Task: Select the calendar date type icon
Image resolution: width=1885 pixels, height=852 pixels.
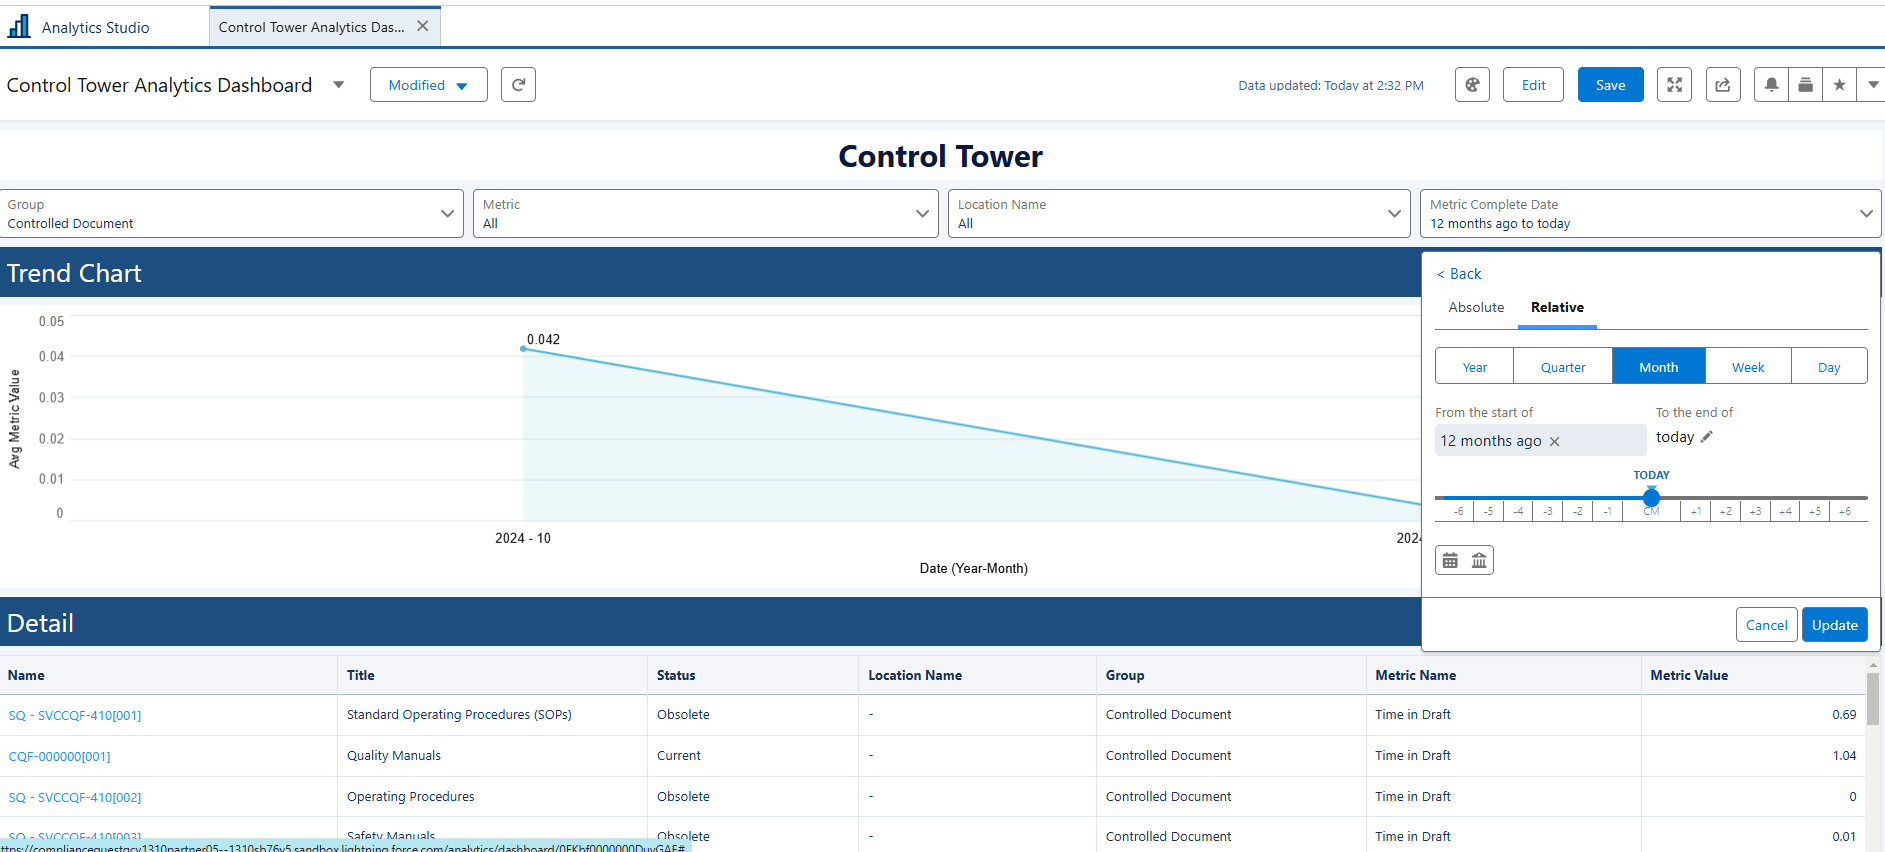Action: (1450, 560)
